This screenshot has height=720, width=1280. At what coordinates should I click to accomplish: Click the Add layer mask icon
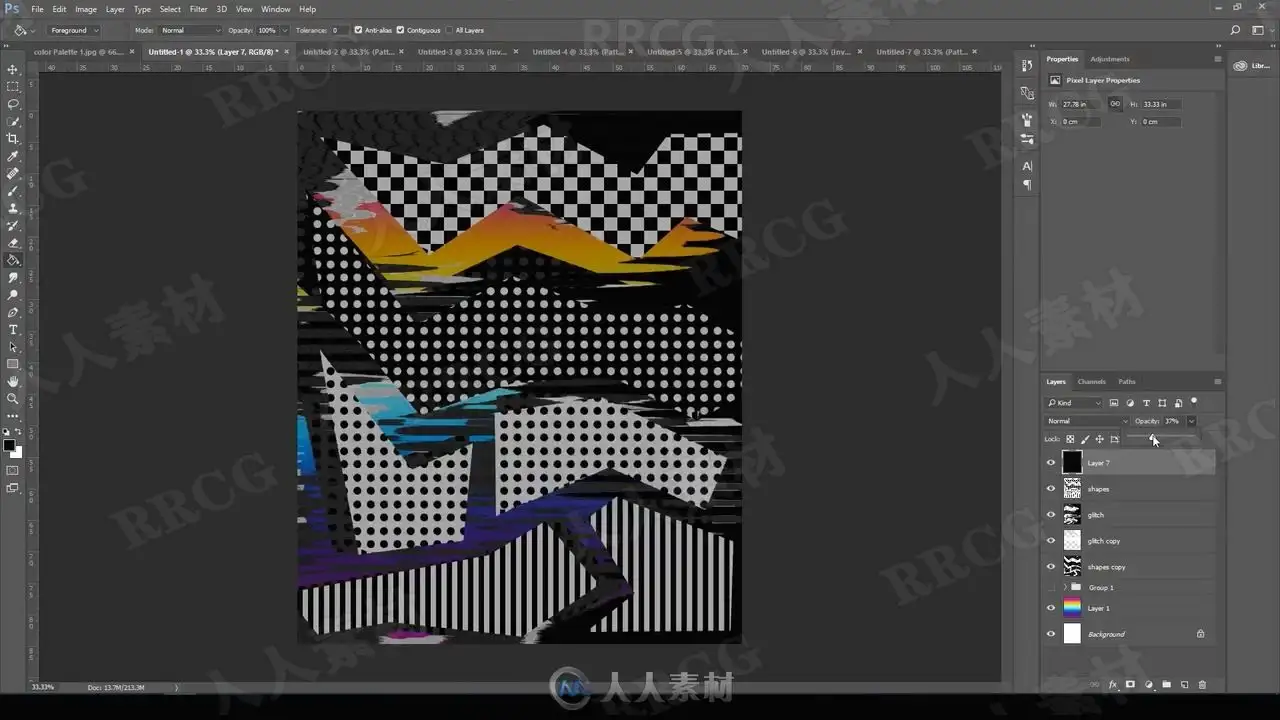point(1130,685)
